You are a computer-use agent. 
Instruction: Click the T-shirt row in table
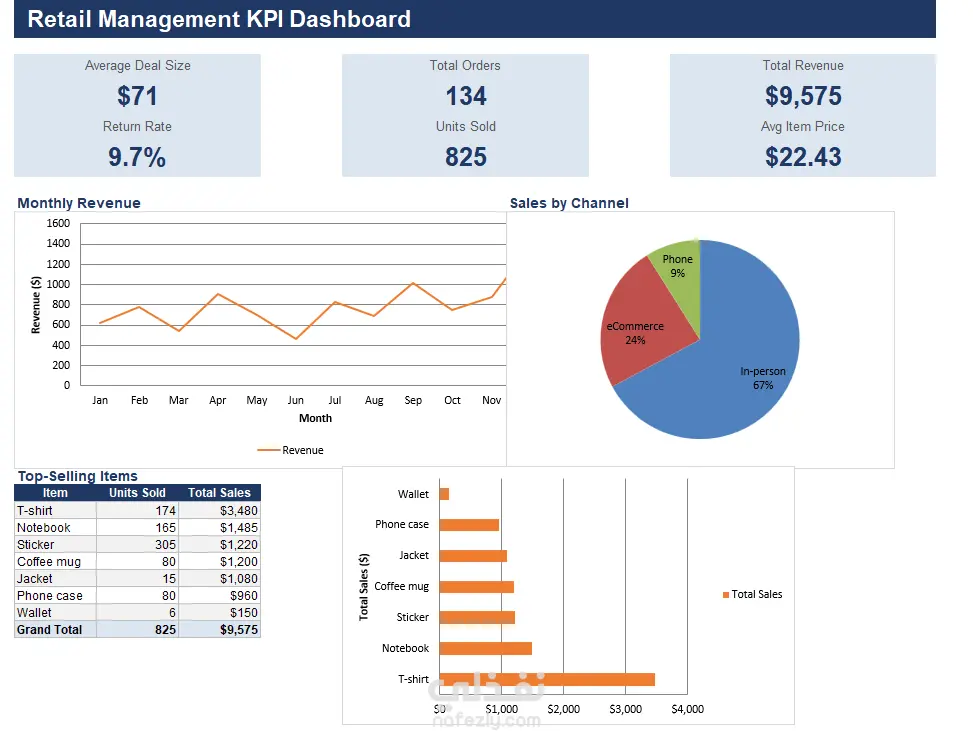(x=137, y=510)
